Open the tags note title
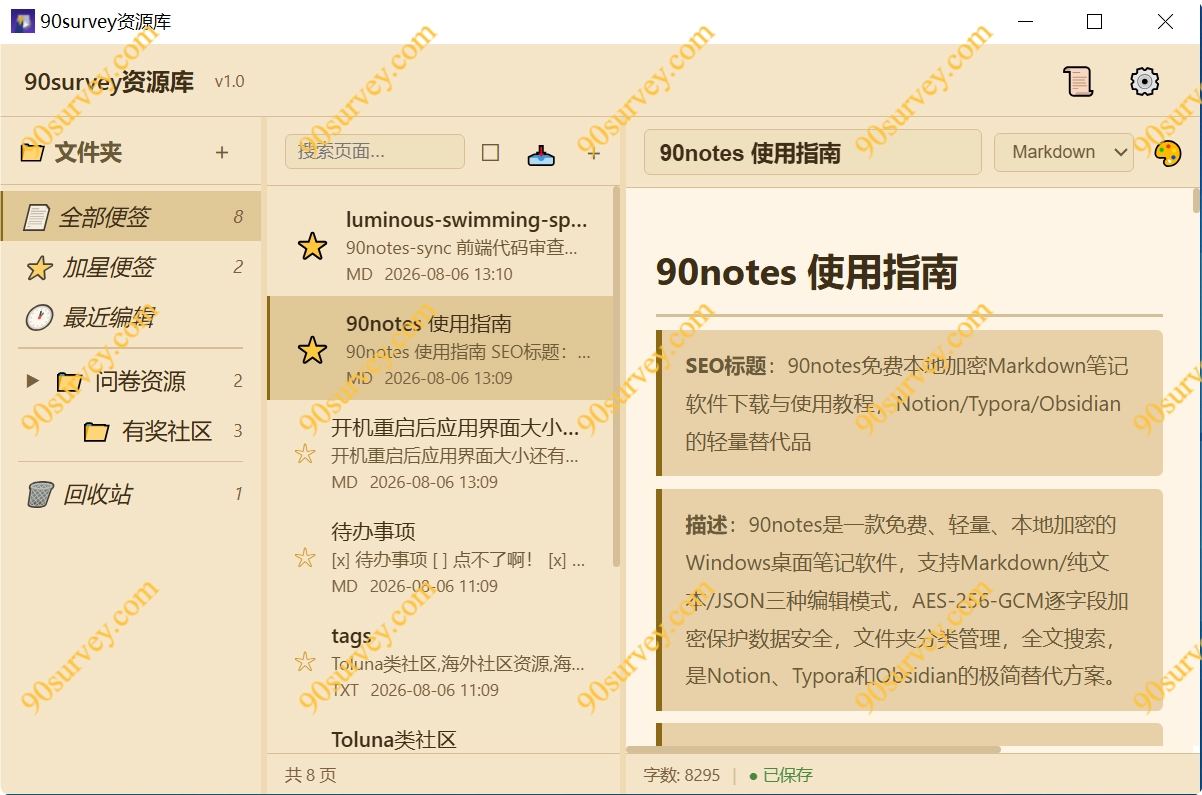The height and width of the screenshot is (795, 1202). [351, 636]
